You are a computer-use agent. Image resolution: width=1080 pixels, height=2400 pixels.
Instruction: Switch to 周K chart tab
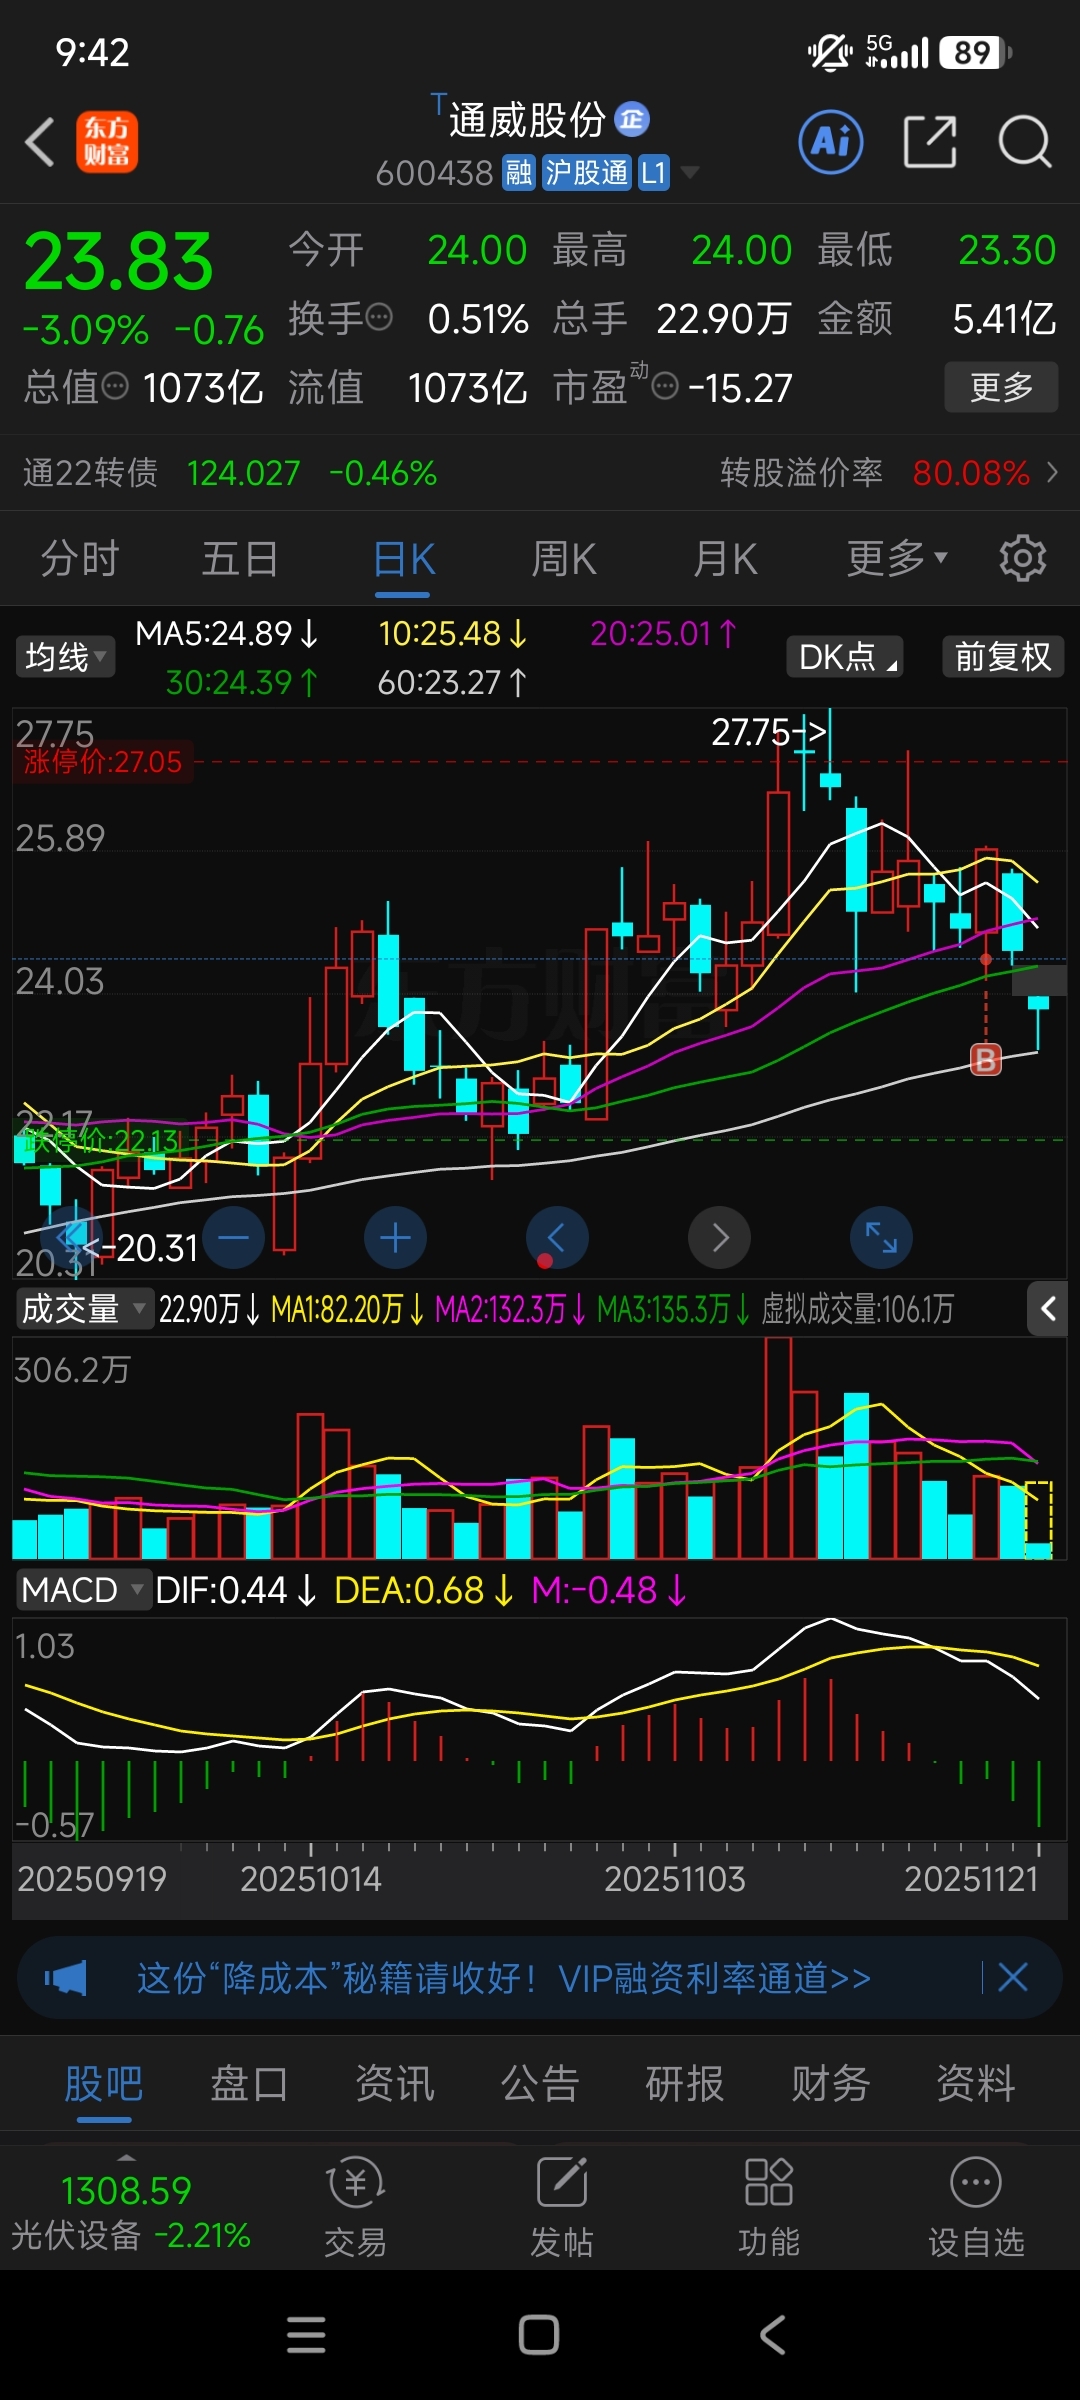tap(564, 558)
